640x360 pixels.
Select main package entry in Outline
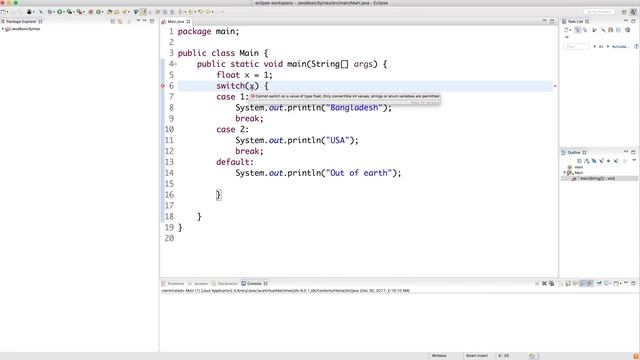pos(576,167)
